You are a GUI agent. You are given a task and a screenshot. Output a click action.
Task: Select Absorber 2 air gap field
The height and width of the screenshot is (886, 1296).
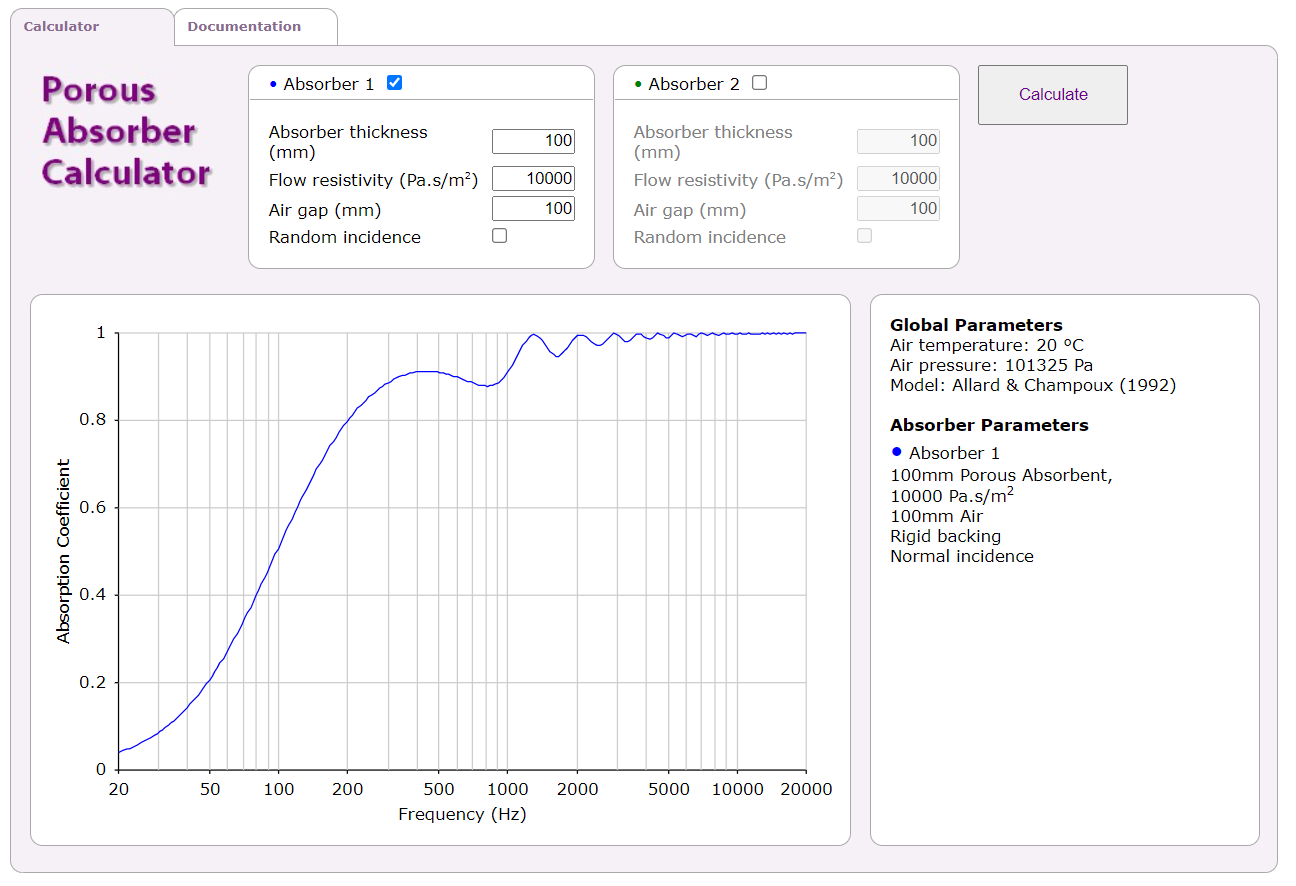(x=898, y=208)
